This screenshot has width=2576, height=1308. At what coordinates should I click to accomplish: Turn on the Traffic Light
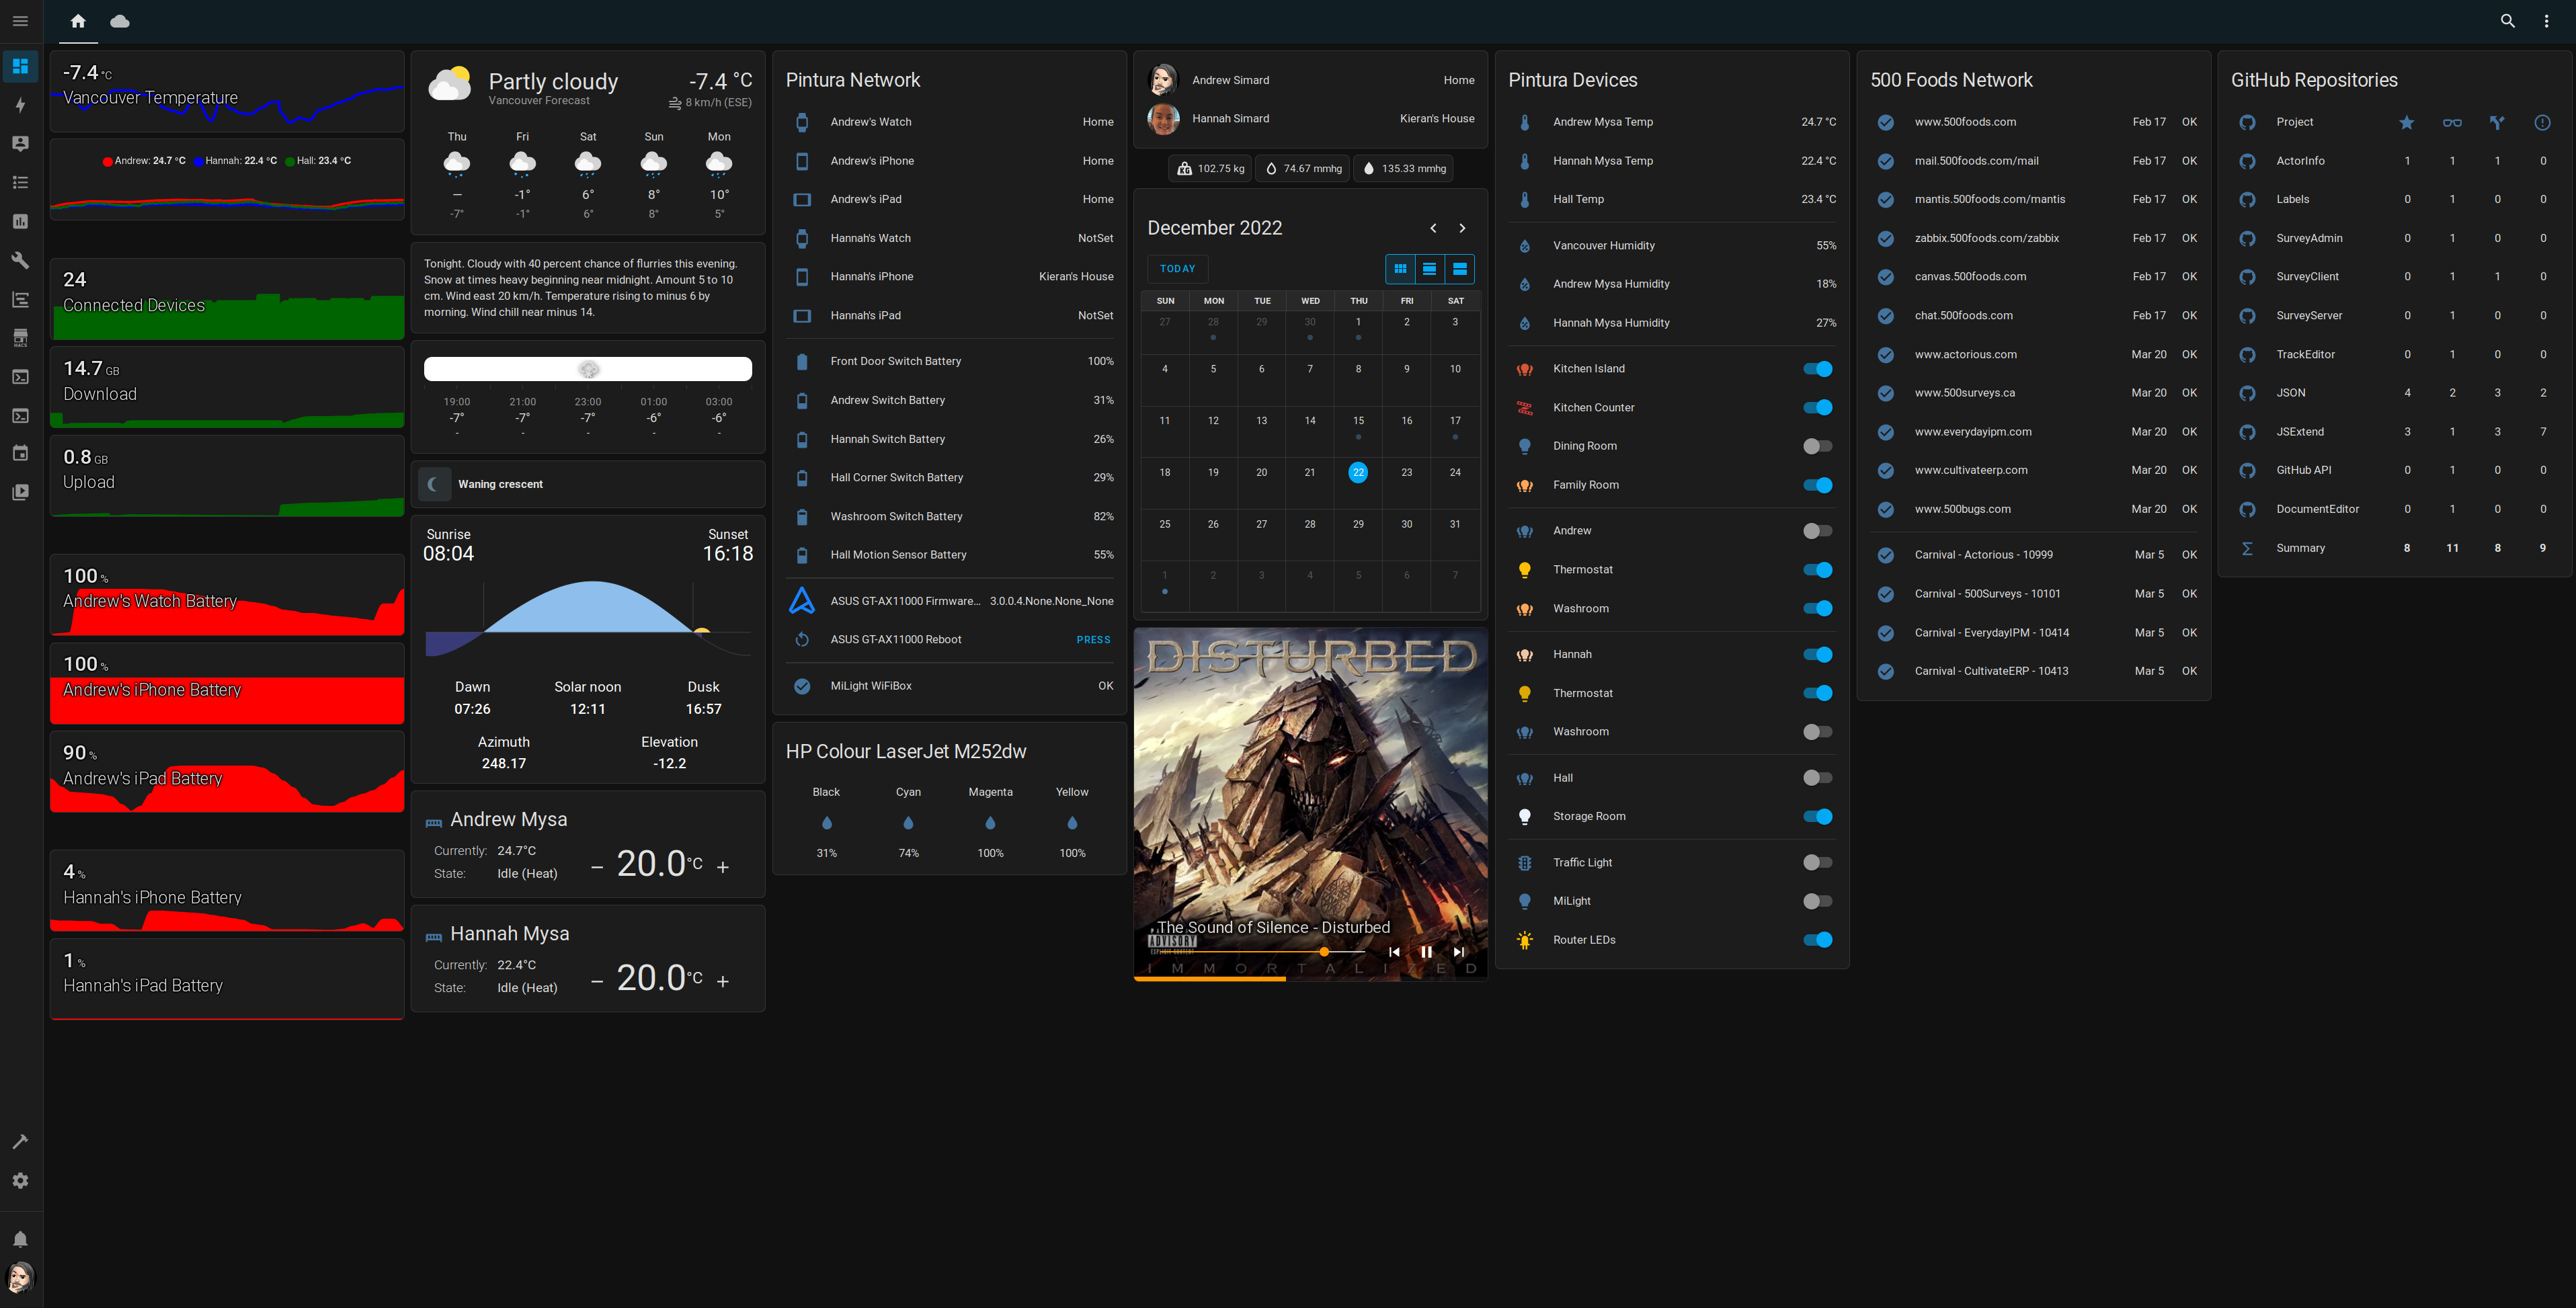point(1817,862)
